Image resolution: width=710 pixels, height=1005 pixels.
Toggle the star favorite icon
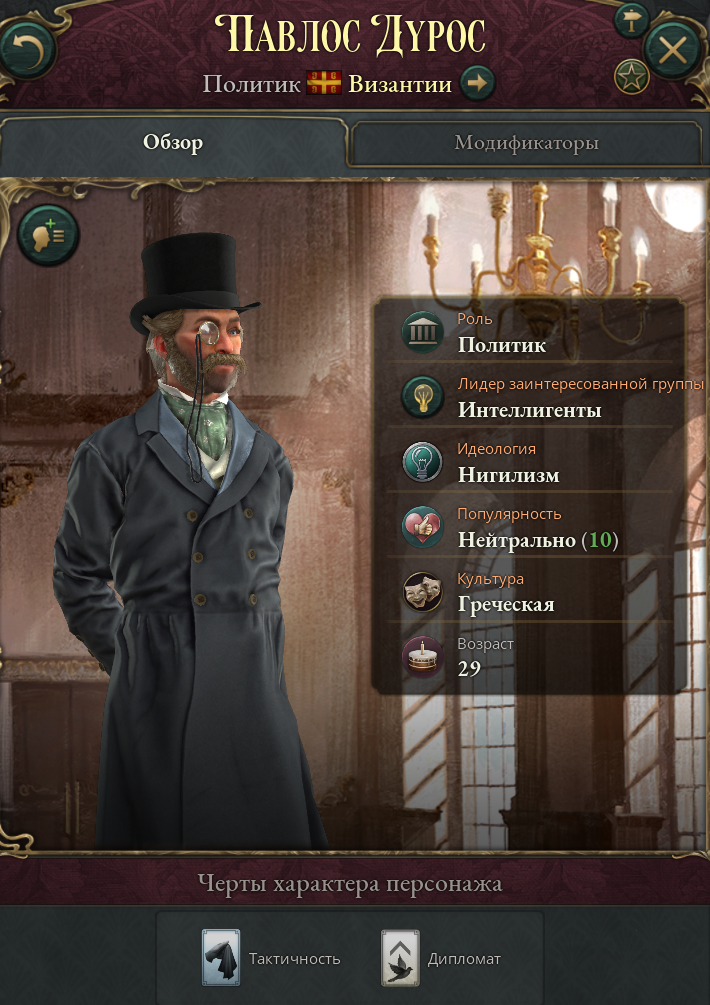coord(632,77)
